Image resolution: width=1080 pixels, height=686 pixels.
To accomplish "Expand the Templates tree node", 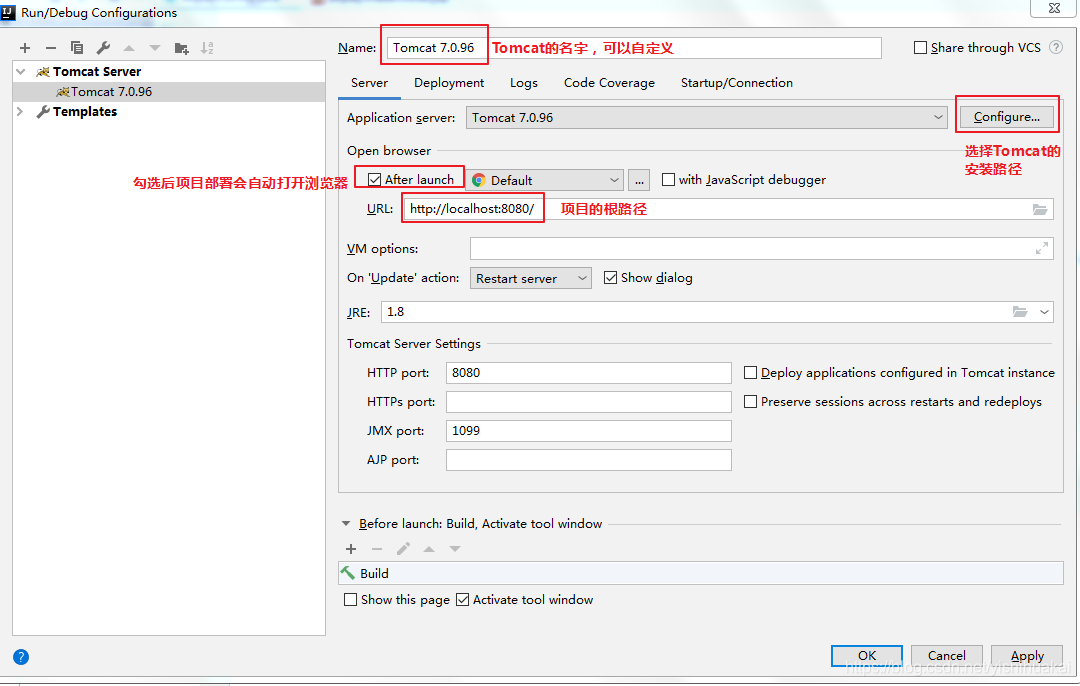I will [20, 112].
